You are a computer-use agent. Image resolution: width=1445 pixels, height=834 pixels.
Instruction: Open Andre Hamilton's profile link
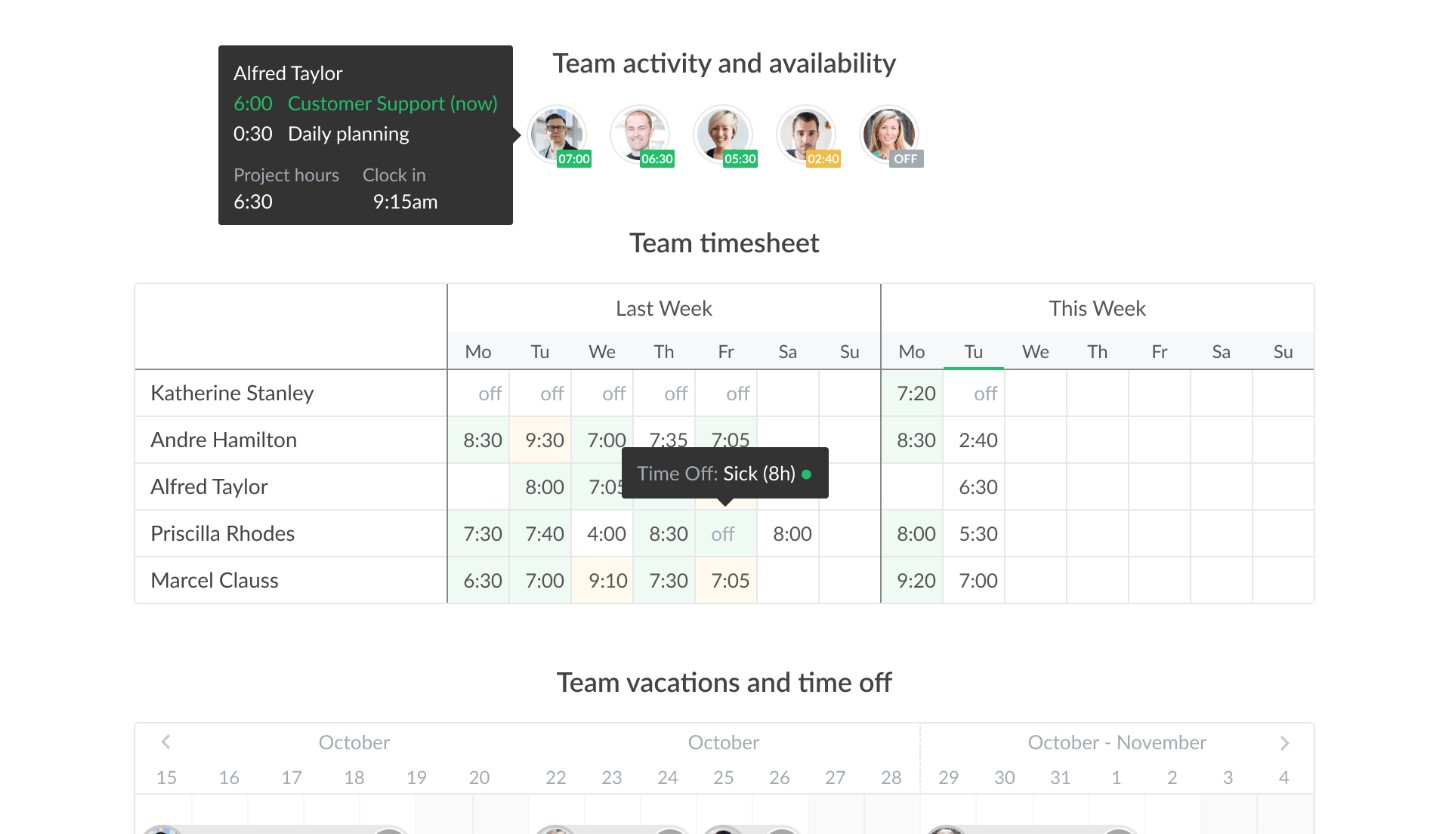pos(223,439)
